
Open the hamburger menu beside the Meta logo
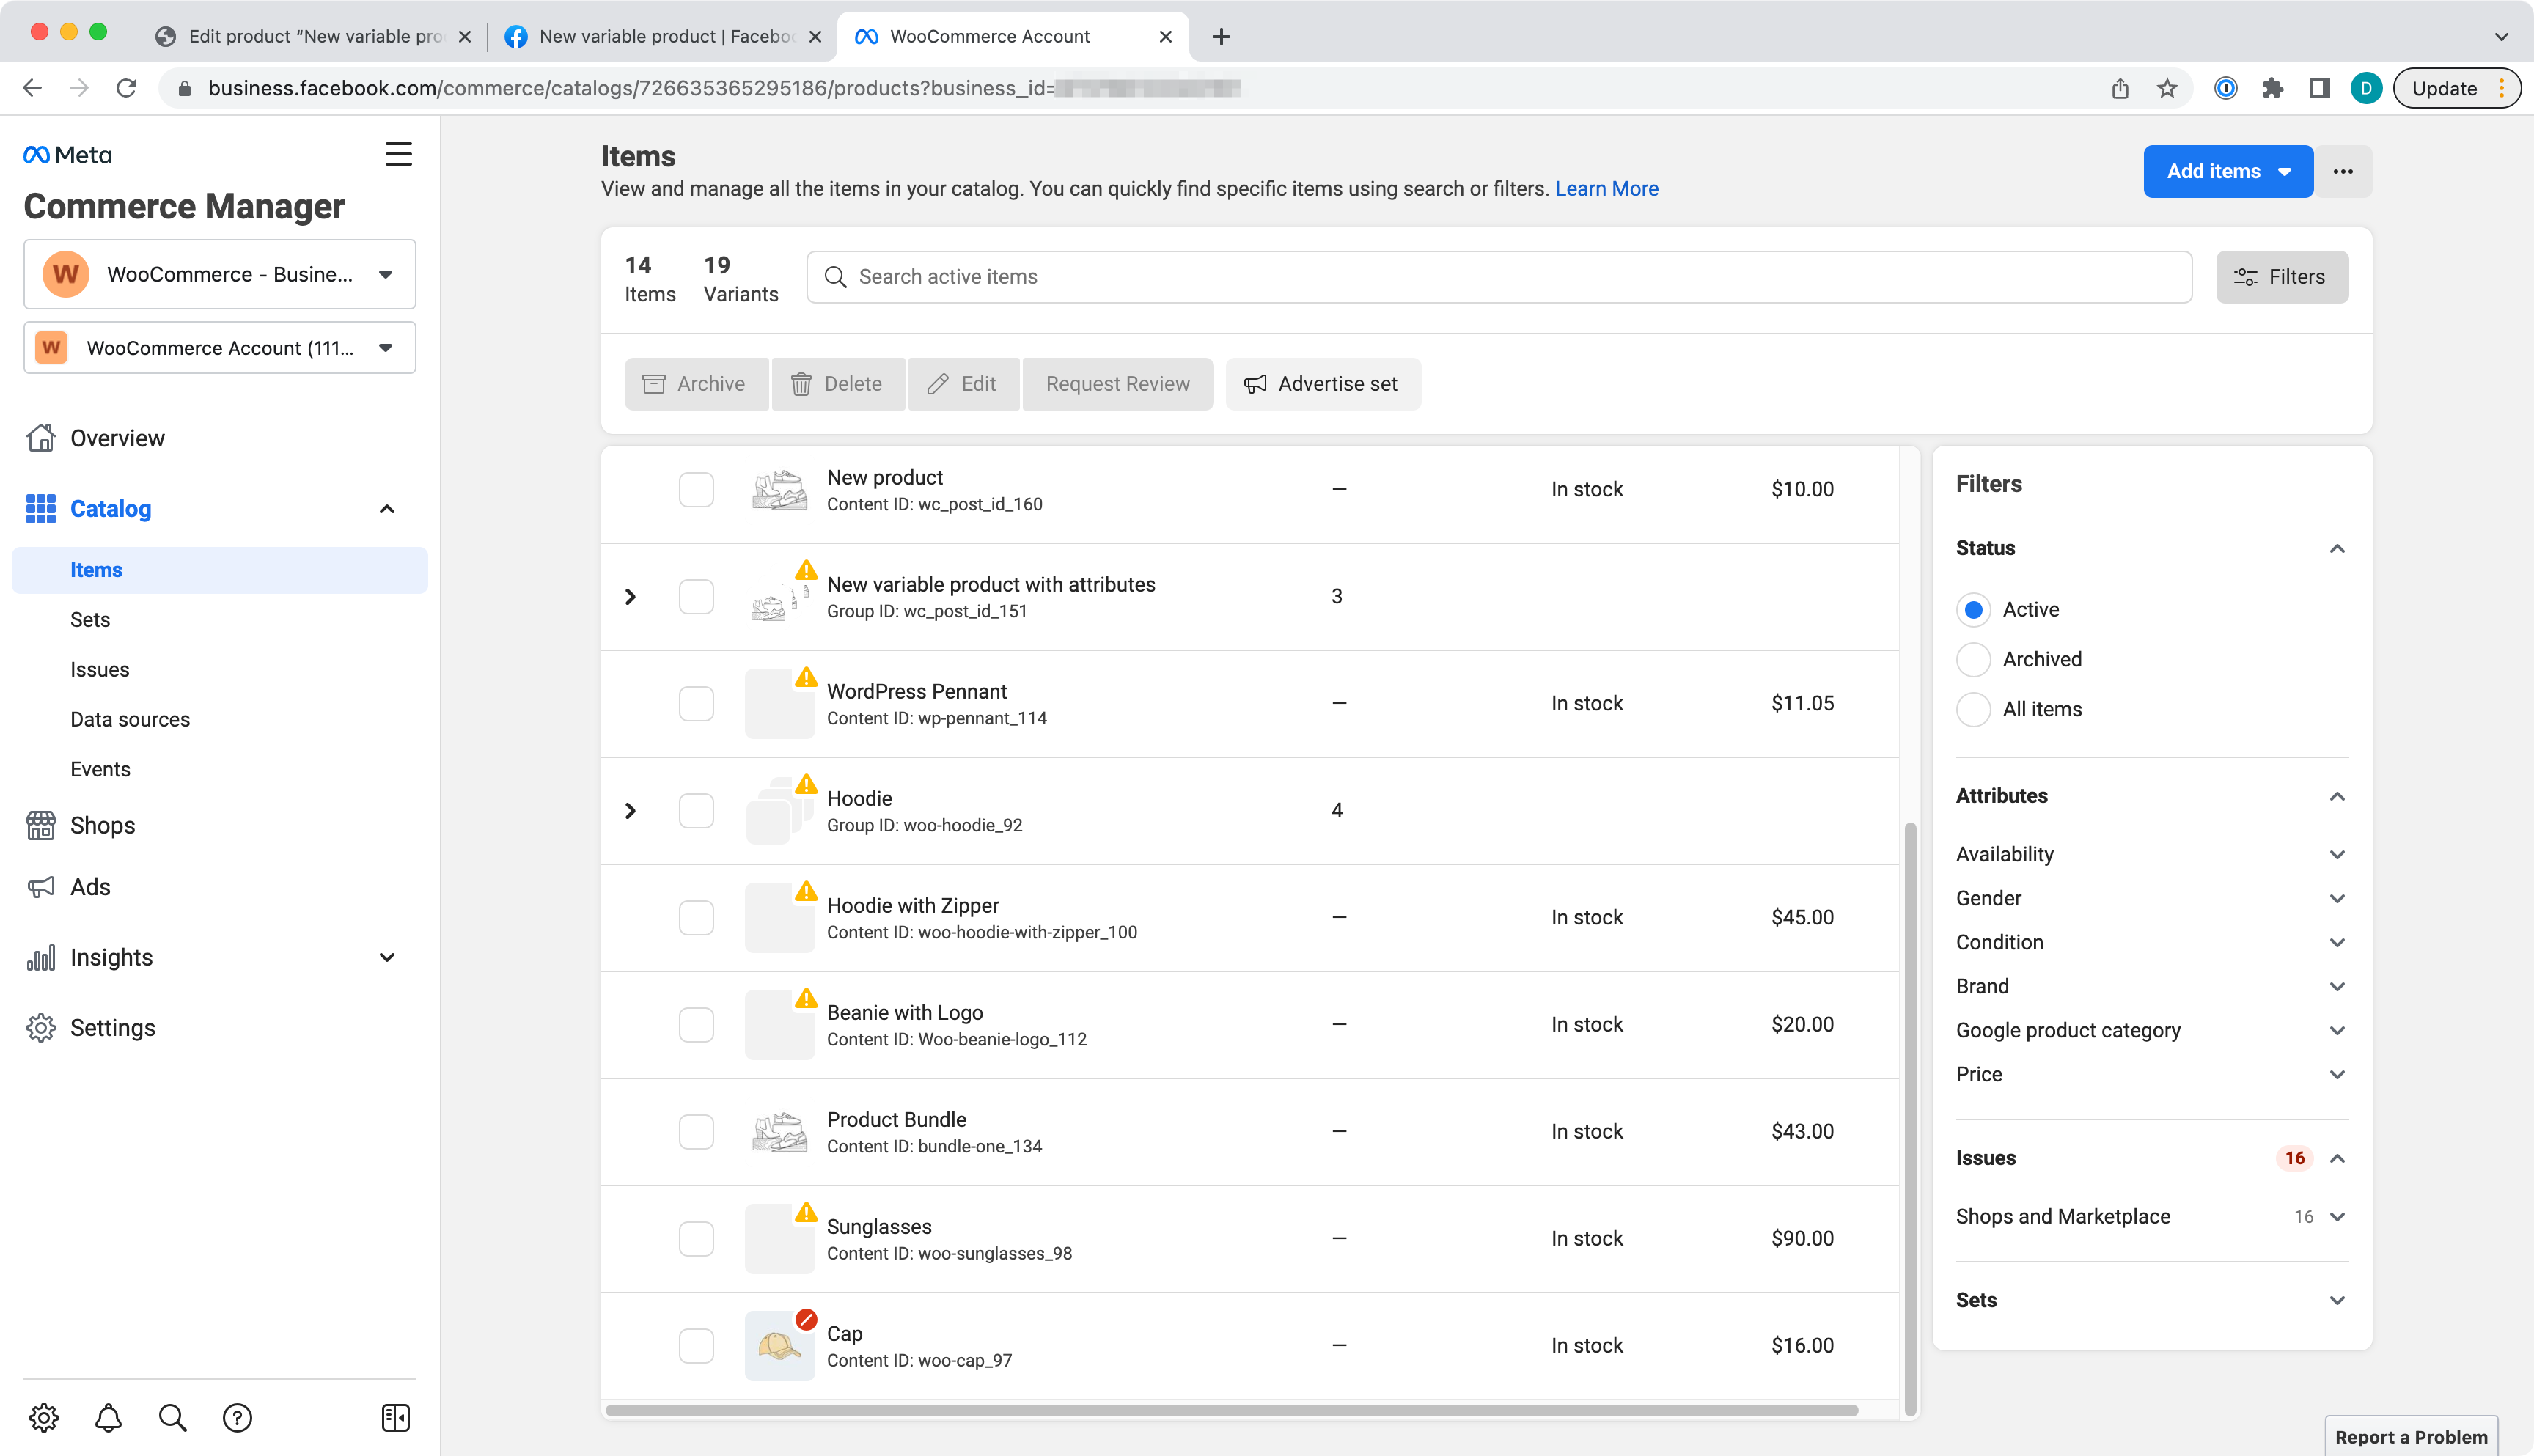click(398, 154)
